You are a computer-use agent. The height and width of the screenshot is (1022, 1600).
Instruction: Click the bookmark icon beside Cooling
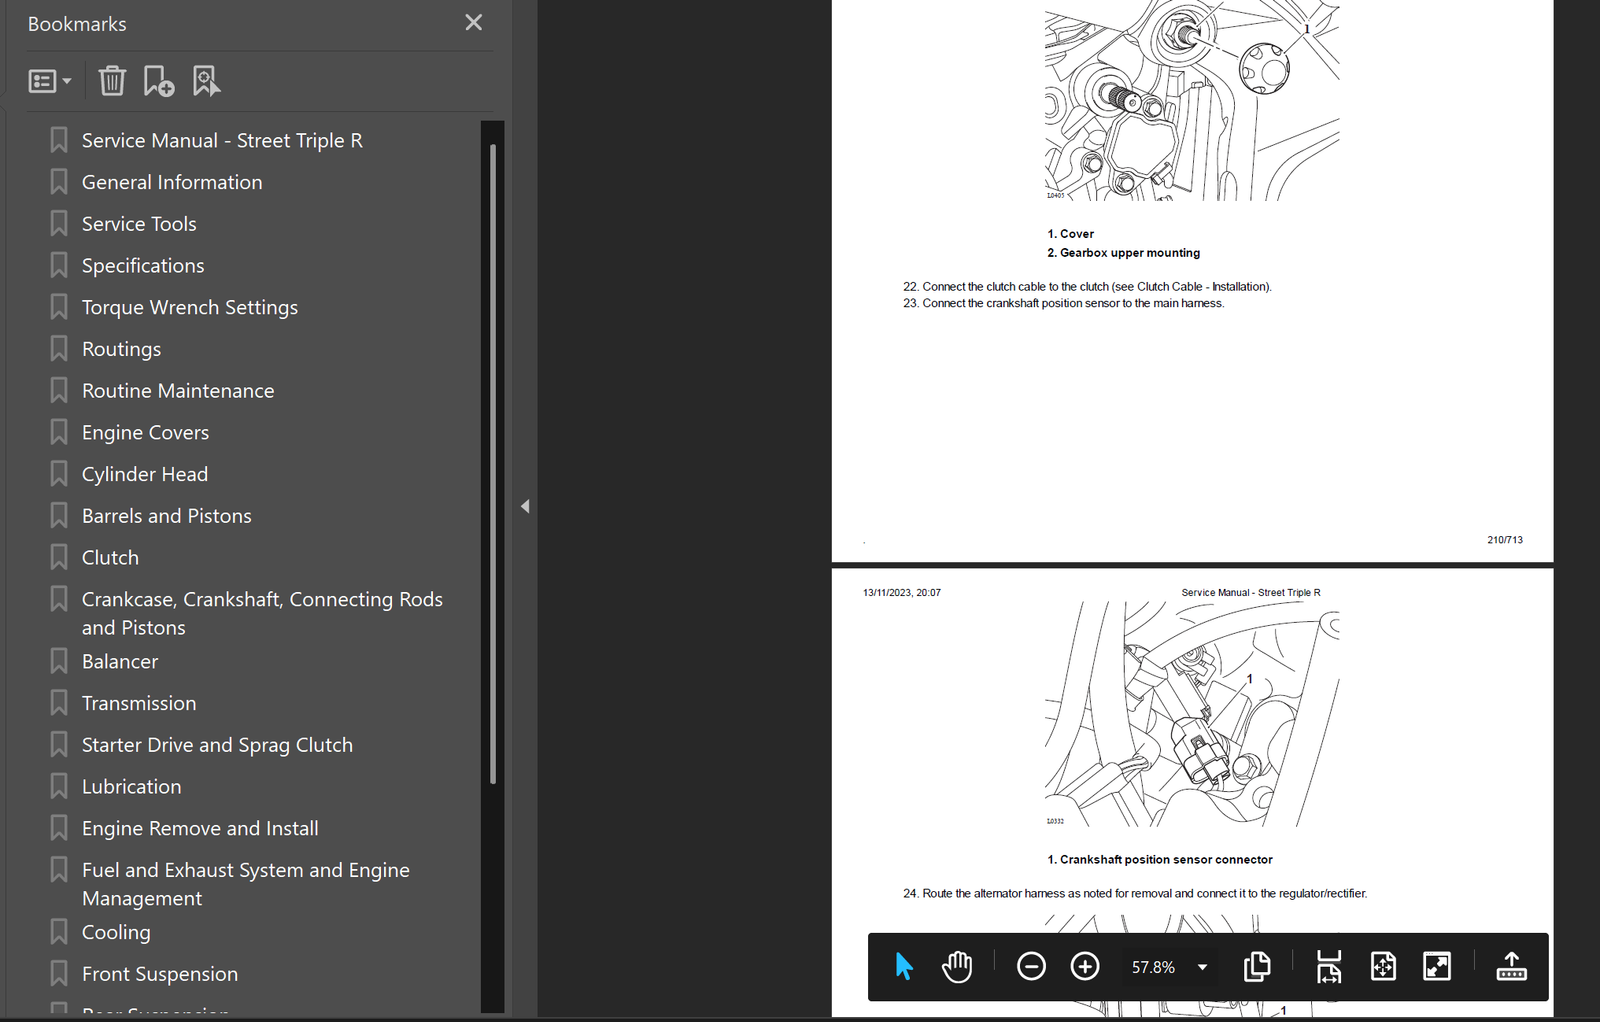click(x=59, y=932)
